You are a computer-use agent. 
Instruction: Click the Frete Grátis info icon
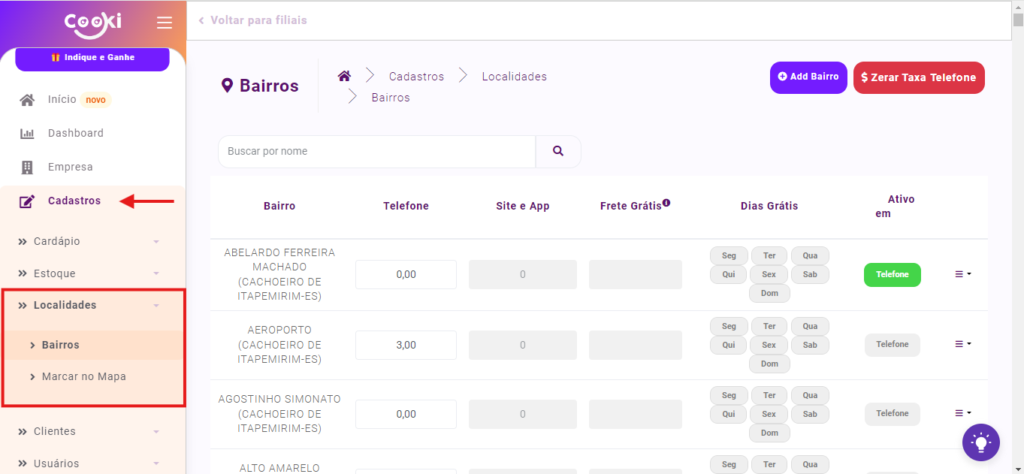tap(666, 203)
